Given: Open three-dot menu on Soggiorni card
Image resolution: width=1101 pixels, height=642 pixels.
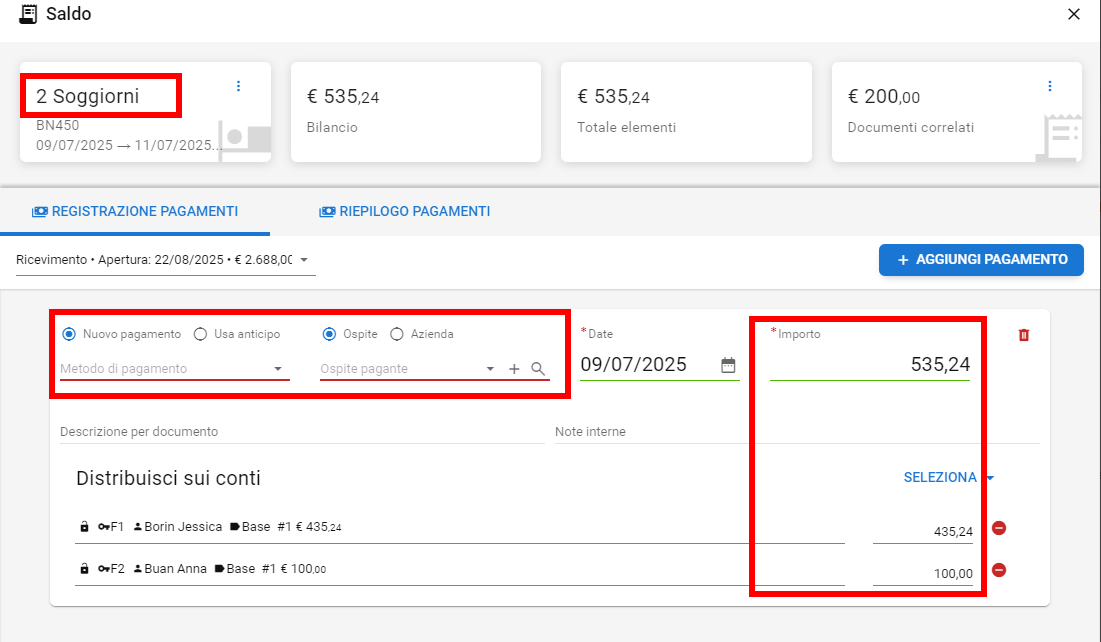Looking at the screenshot, I should pyautogui.click(x=238, y=86).
